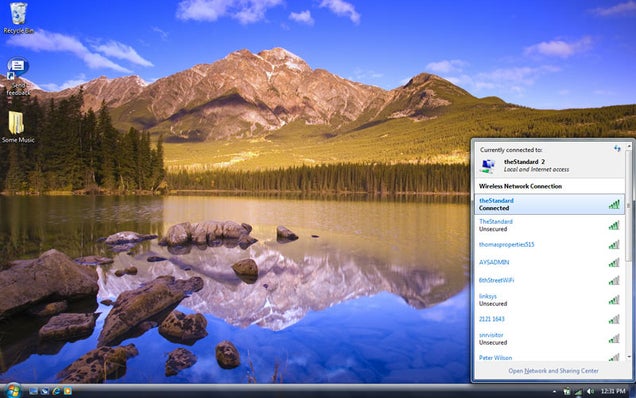Image resolution: width=636 pixels, height=398 pixels.
Task: Click the wireless network tray icon
Action: 578,392
